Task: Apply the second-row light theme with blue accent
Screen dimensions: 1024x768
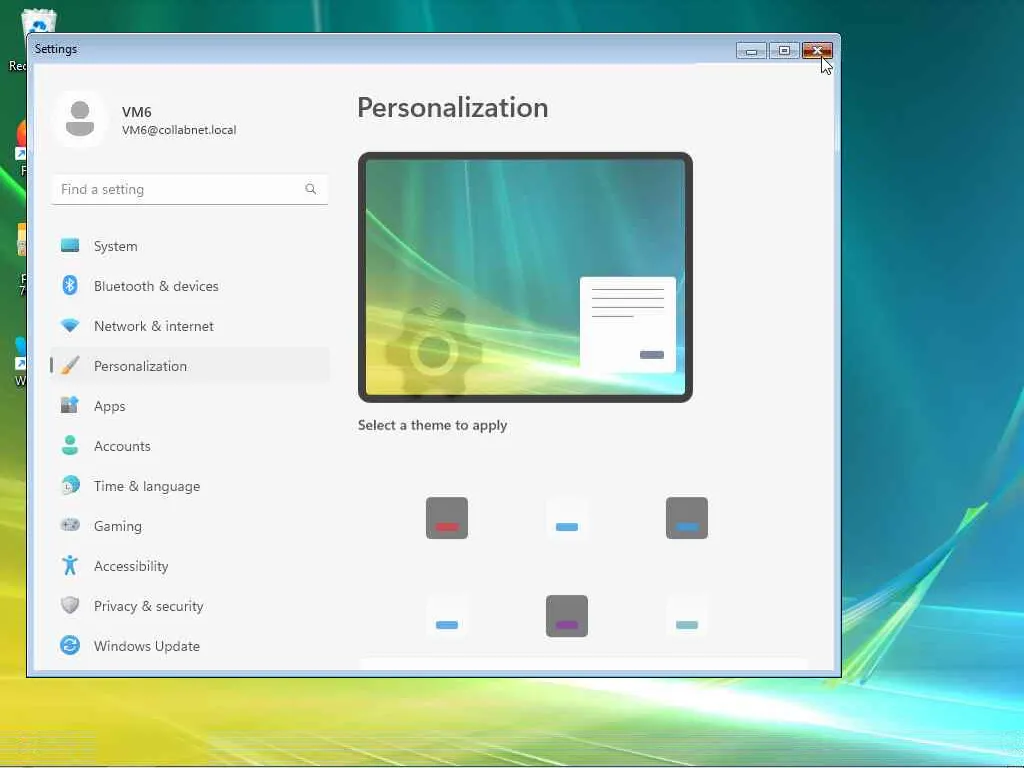Action: coord(447,616)
